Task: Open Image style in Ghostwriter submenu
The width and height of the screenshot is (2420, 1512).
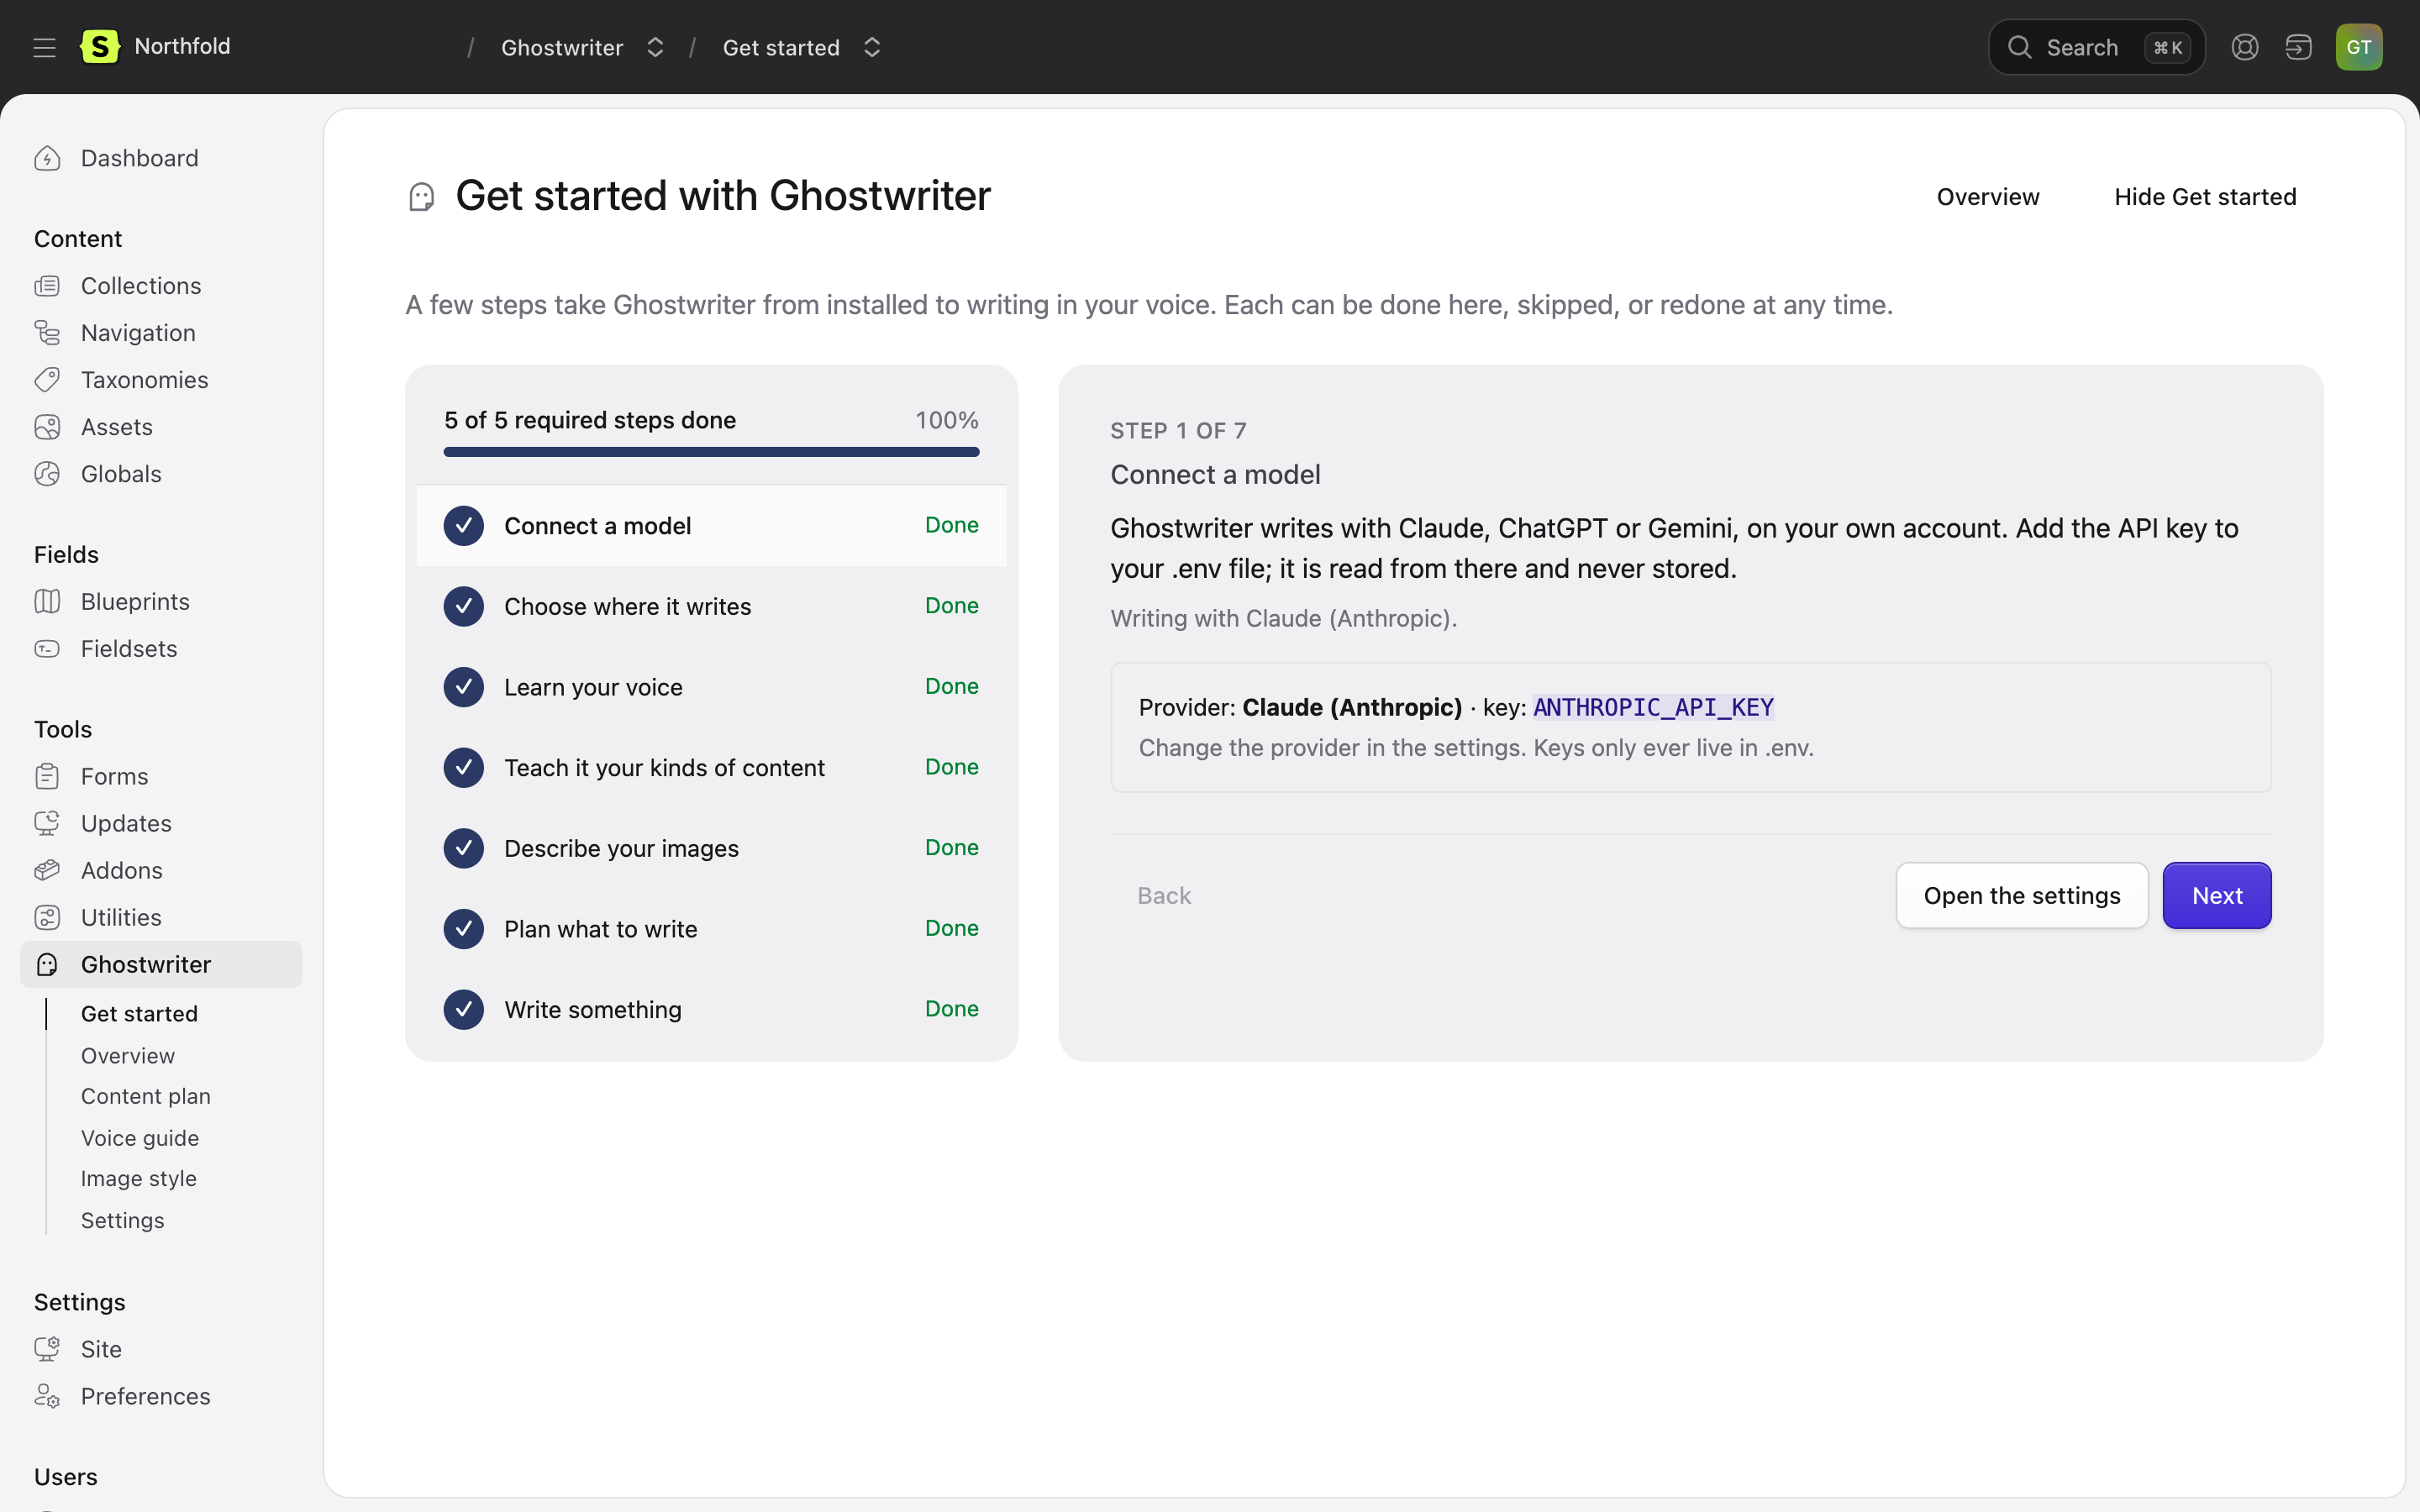Action: 139,1178
